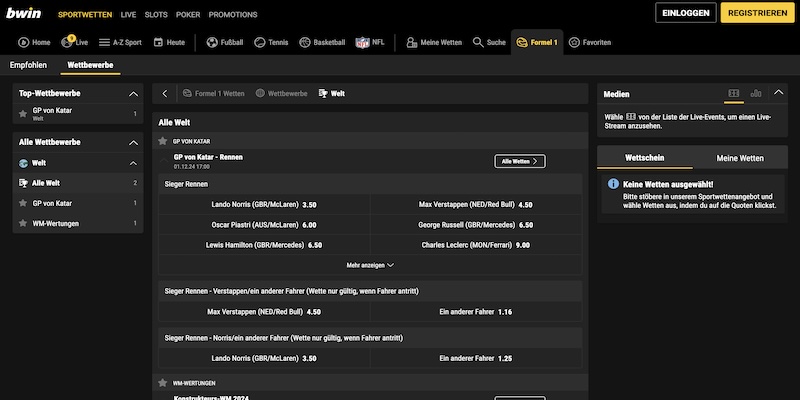Select Ein anderer Fahrer at 1.16
The width and height of the screenshot is (800, 400).
coord(476,312)
